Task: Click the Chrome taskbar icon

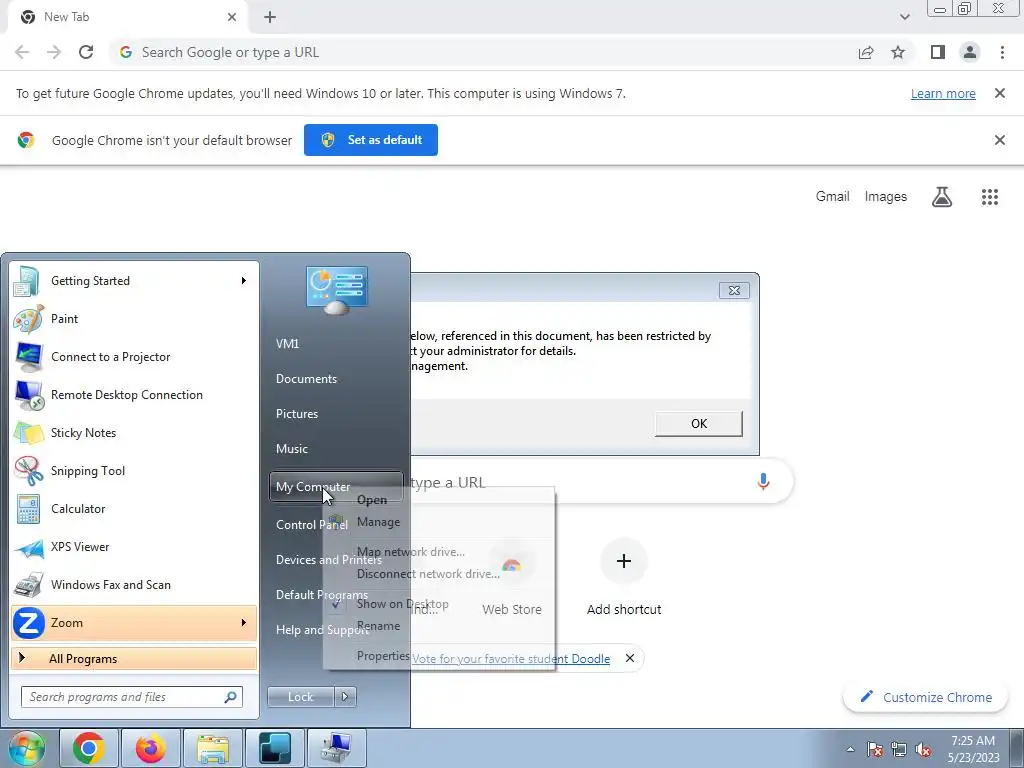Action: [x=88, y=748]
